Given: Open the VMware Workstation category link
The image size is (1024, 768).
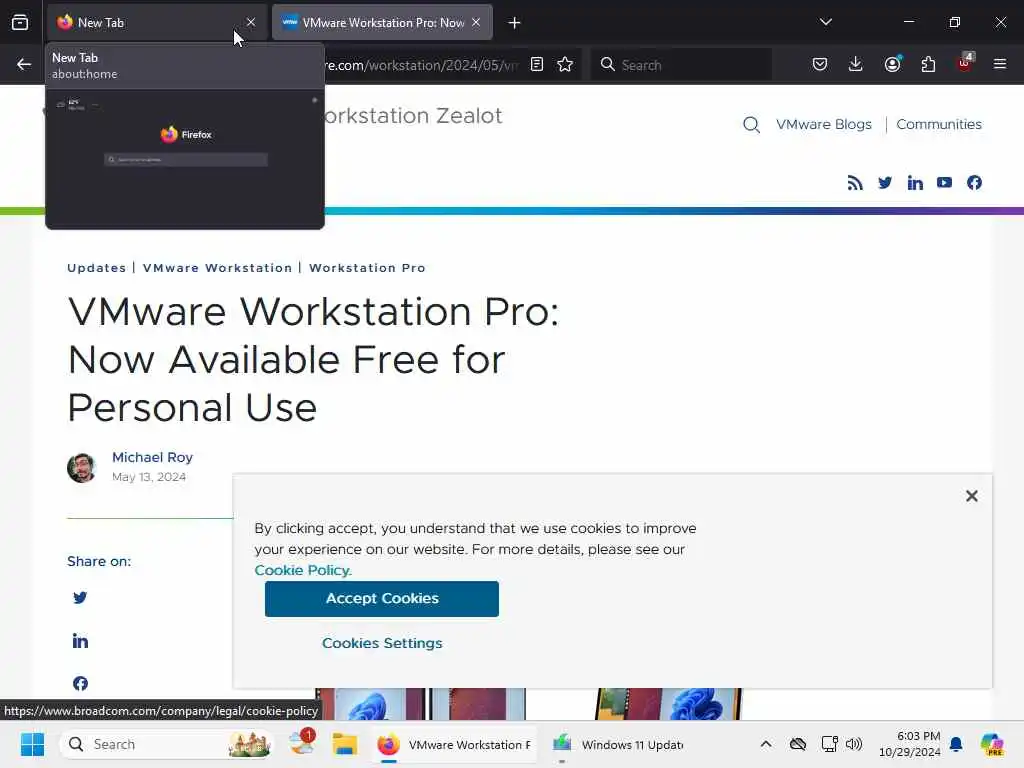Looking at the screenshot, I should coord(217,268).
